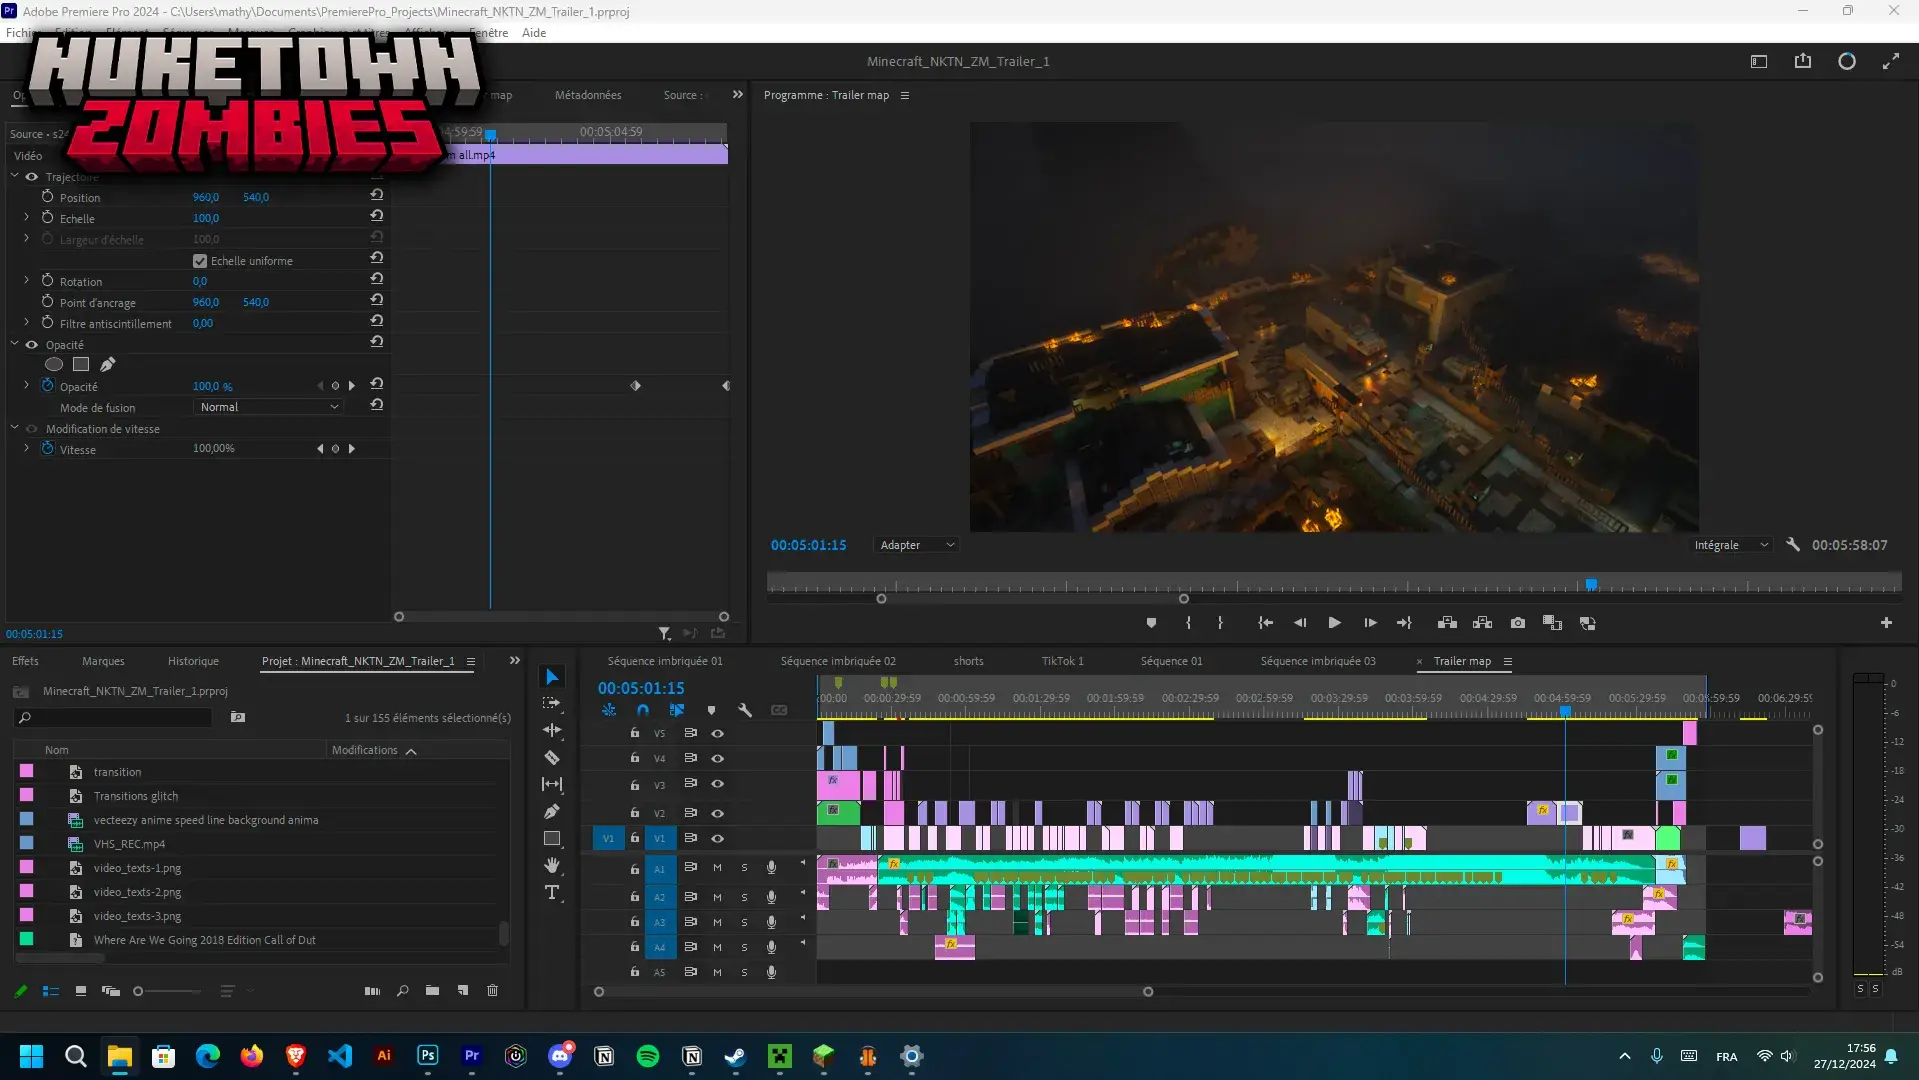Switch to the TikTok 1 sequence tab
This screenshot has width=1919, height=1080.
[x=1062, y=661]
